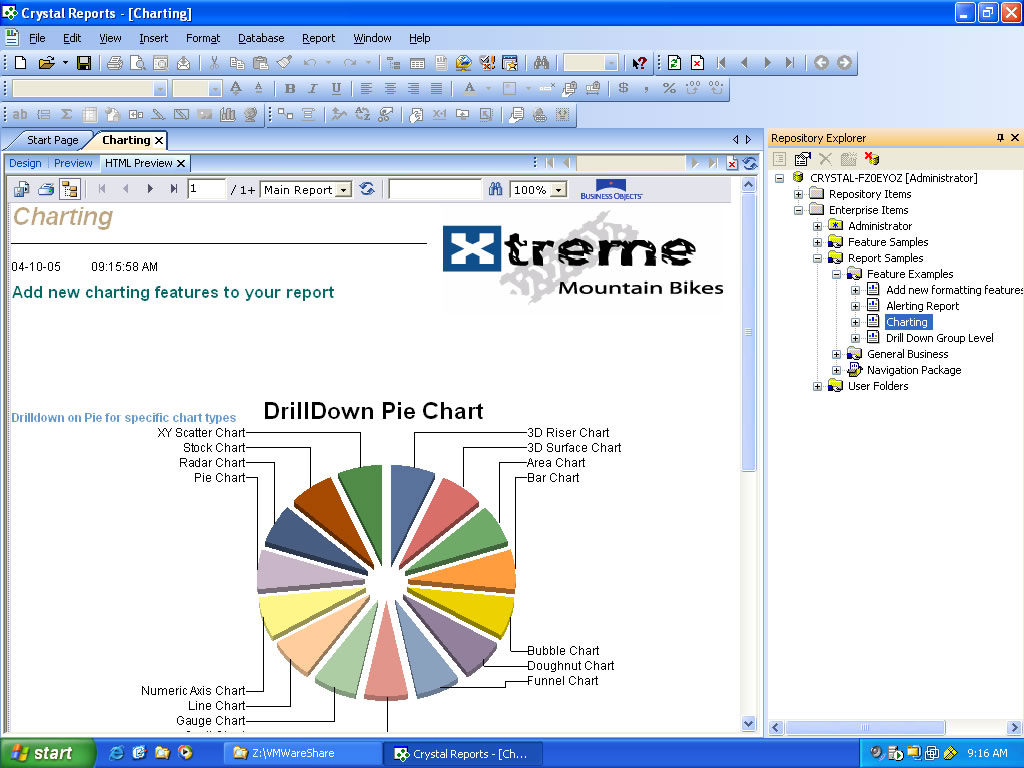Collapse the Enterprise Items folder
Screen dimensions: 1024x768
tap(798, 210)
